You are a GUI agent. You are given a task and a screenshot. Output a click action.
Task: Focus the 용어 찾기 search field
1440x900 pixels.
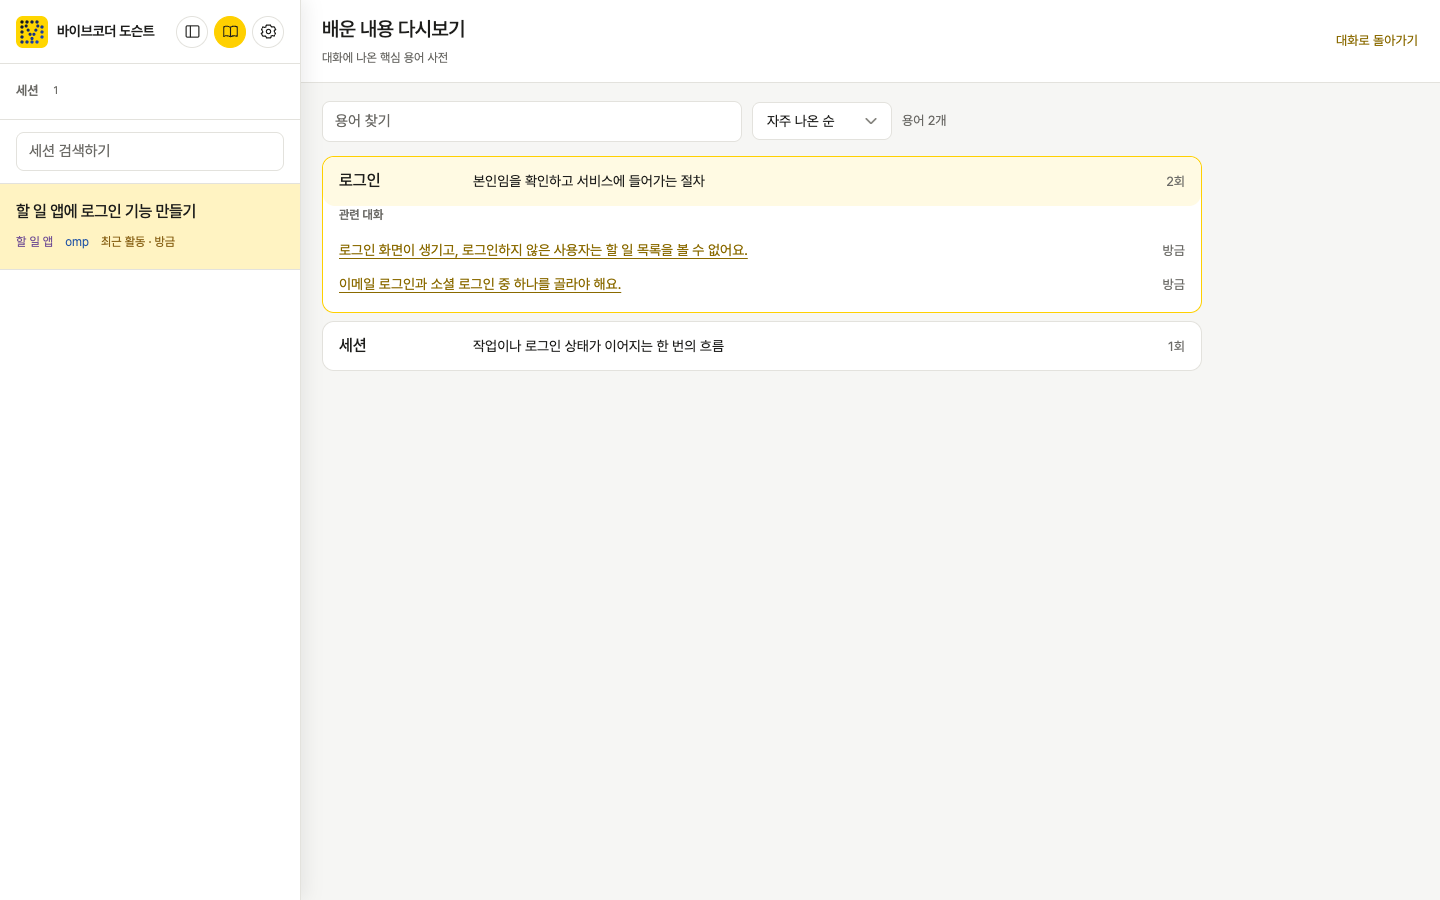pos(532,121)
